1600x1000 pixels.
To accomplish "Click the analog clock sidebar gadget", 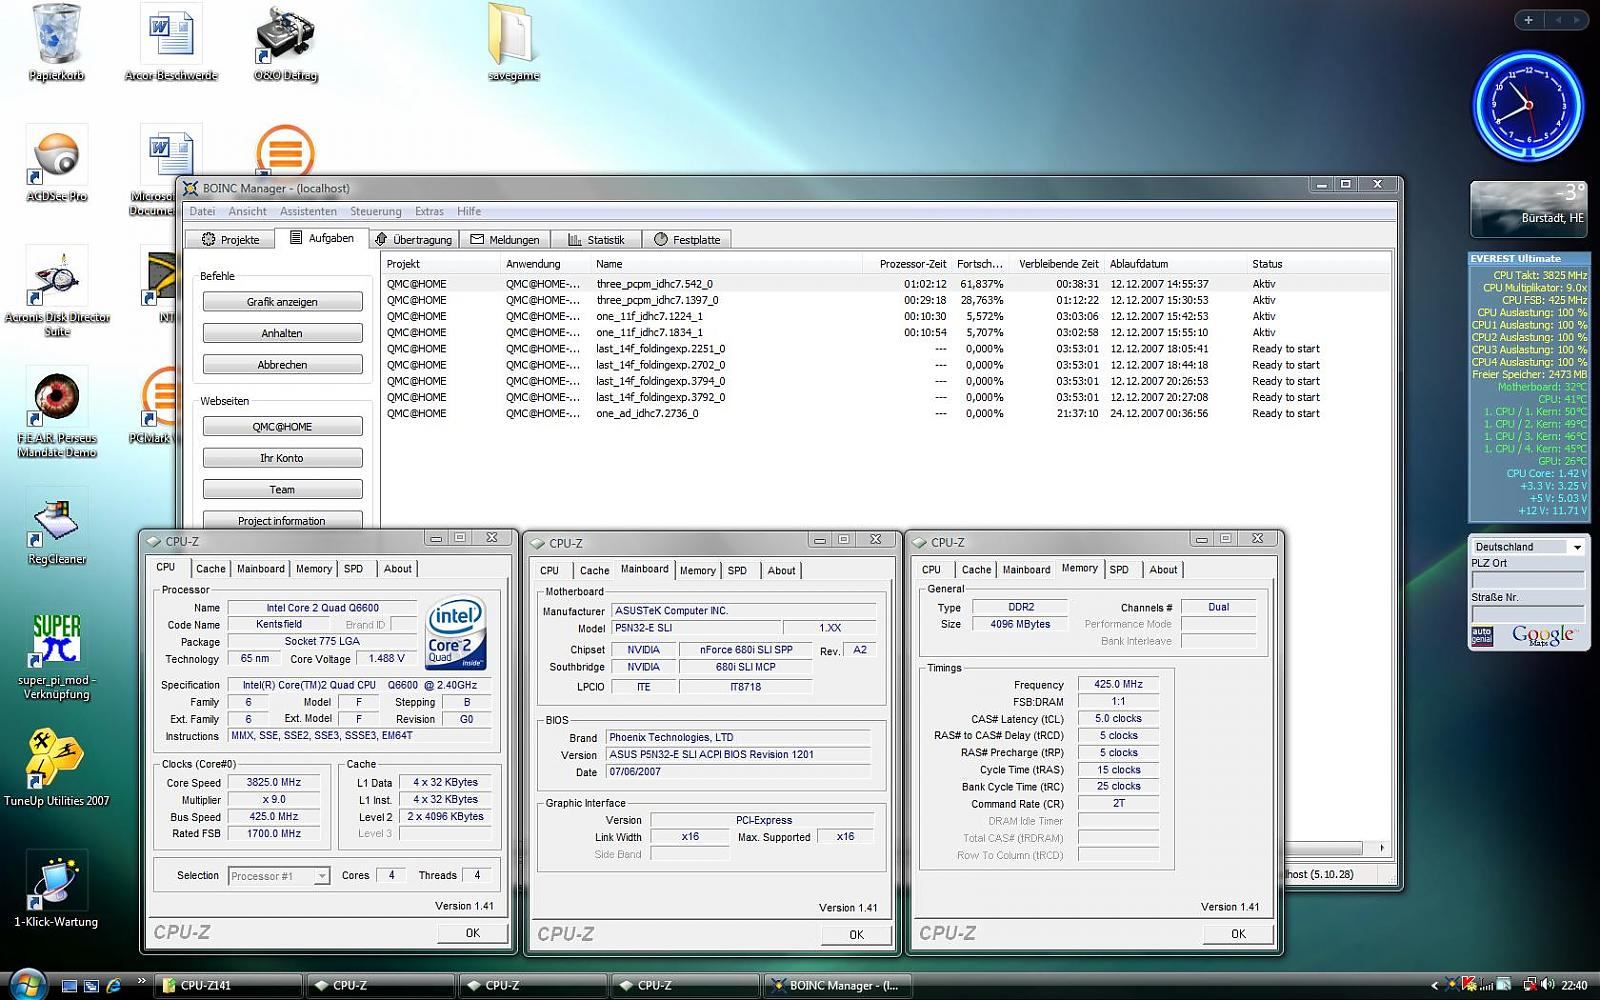I will (1528, 106).
